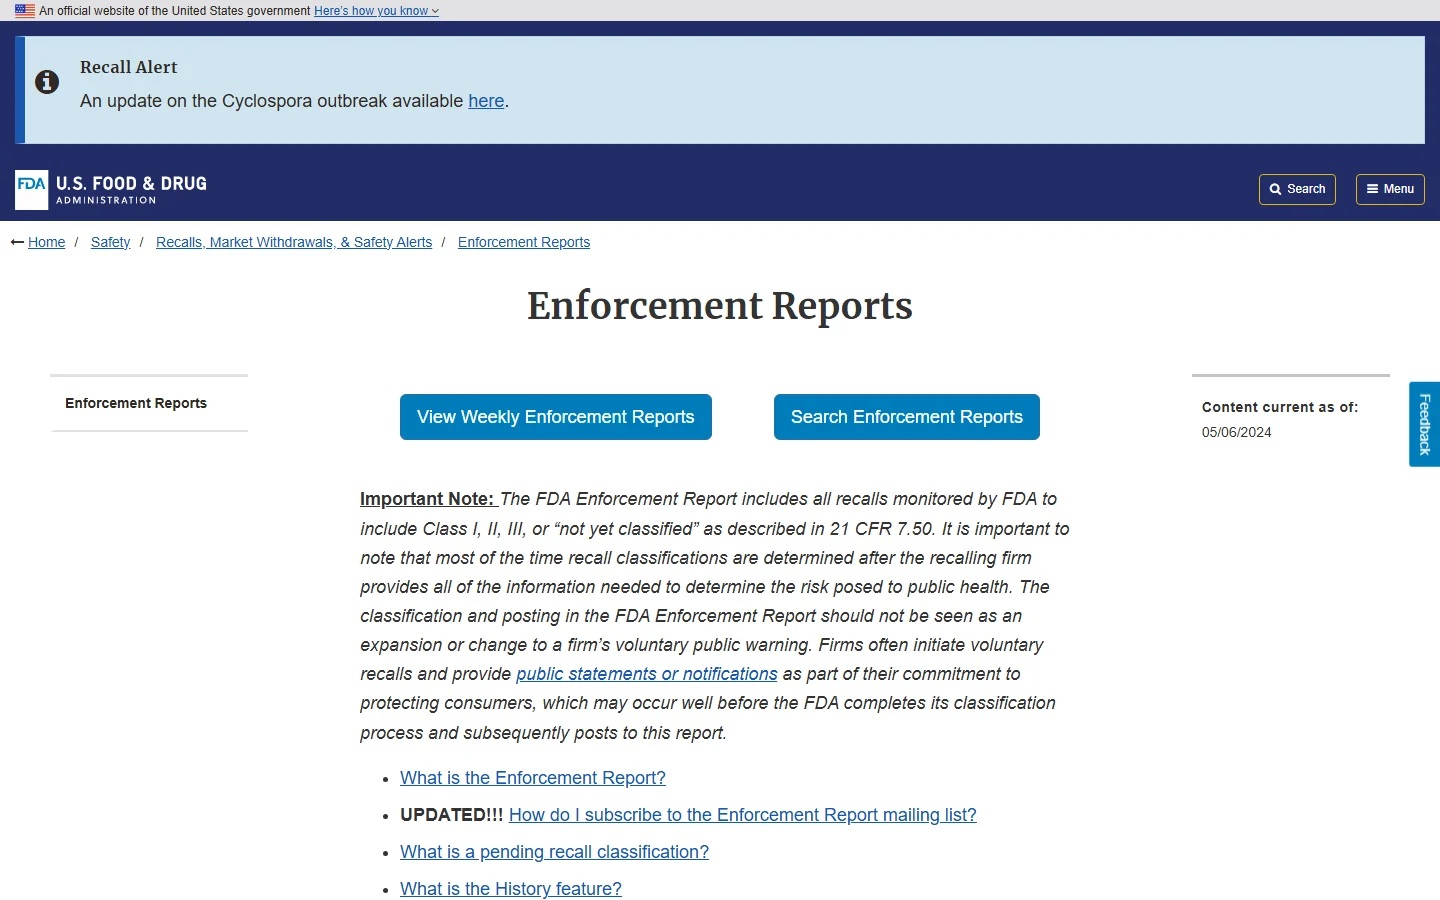The width and height of the screenshot is (1440, 900).
Task: Open "What is a pending recall classification?" link
Action: [x=554, y=852]
